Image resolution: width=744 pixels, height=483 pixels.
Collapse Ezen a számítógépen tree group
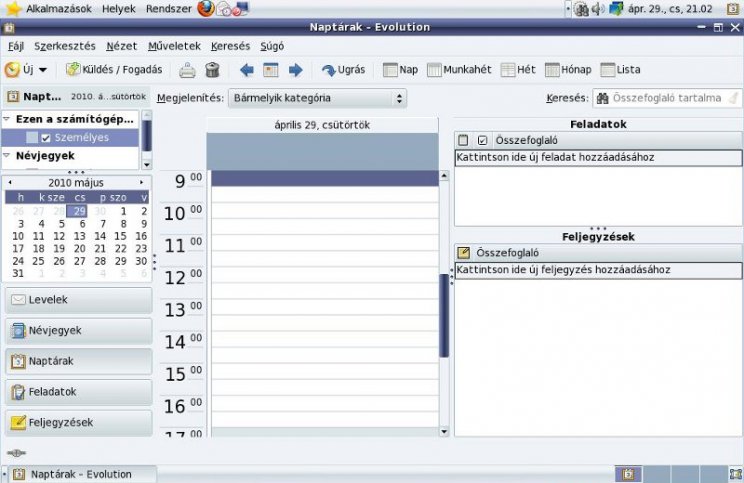[7, 119]
